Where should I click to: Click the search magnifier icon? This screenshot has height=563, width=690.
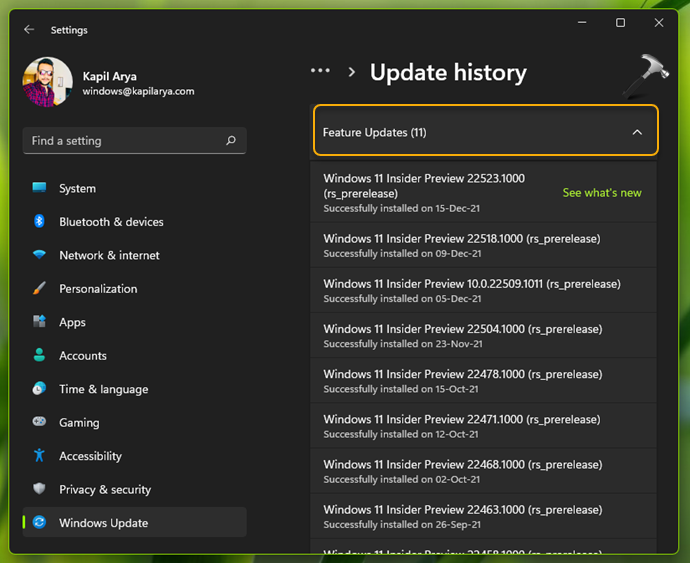point(231,141)
